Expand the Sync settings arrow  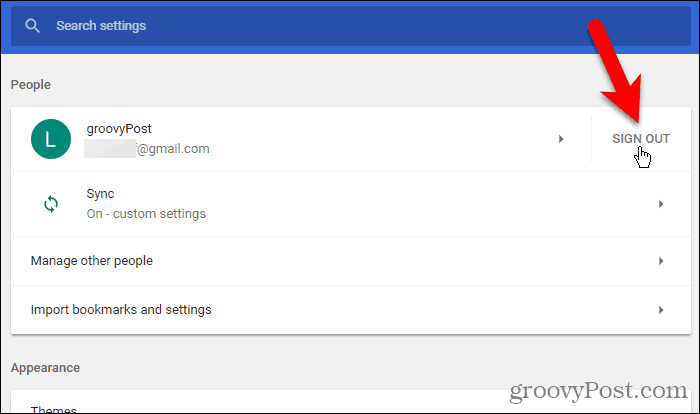pos(661,204)
